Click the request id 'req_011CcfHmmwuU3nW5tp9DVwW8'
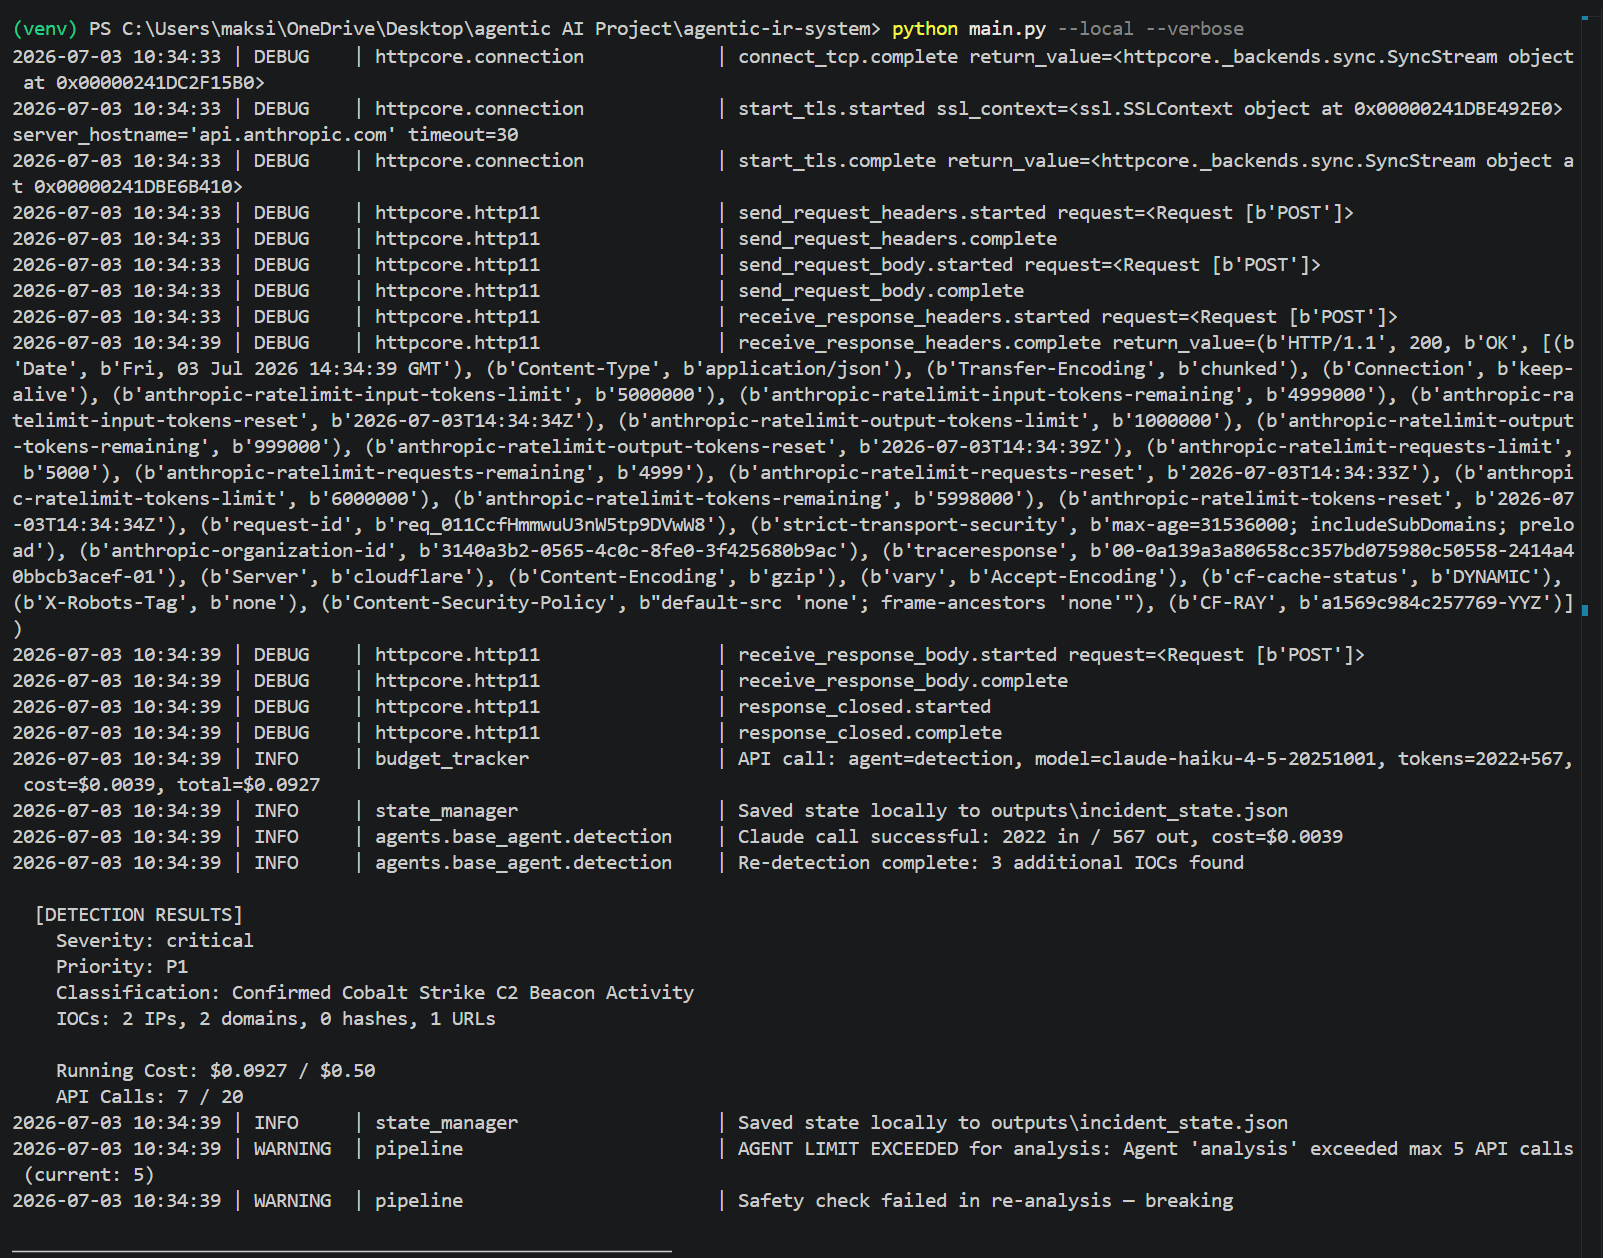 [x=551, y=525]
